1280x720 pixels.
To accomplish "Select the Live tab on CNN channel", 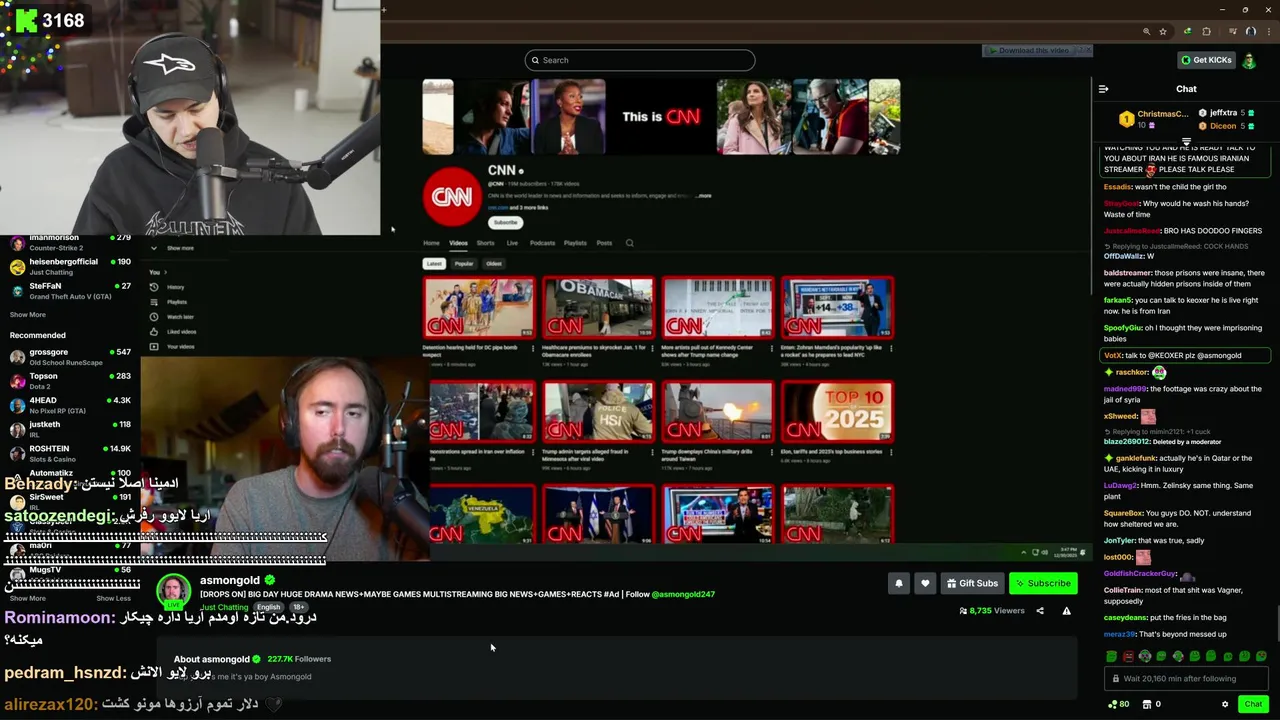I will [512, 243].
